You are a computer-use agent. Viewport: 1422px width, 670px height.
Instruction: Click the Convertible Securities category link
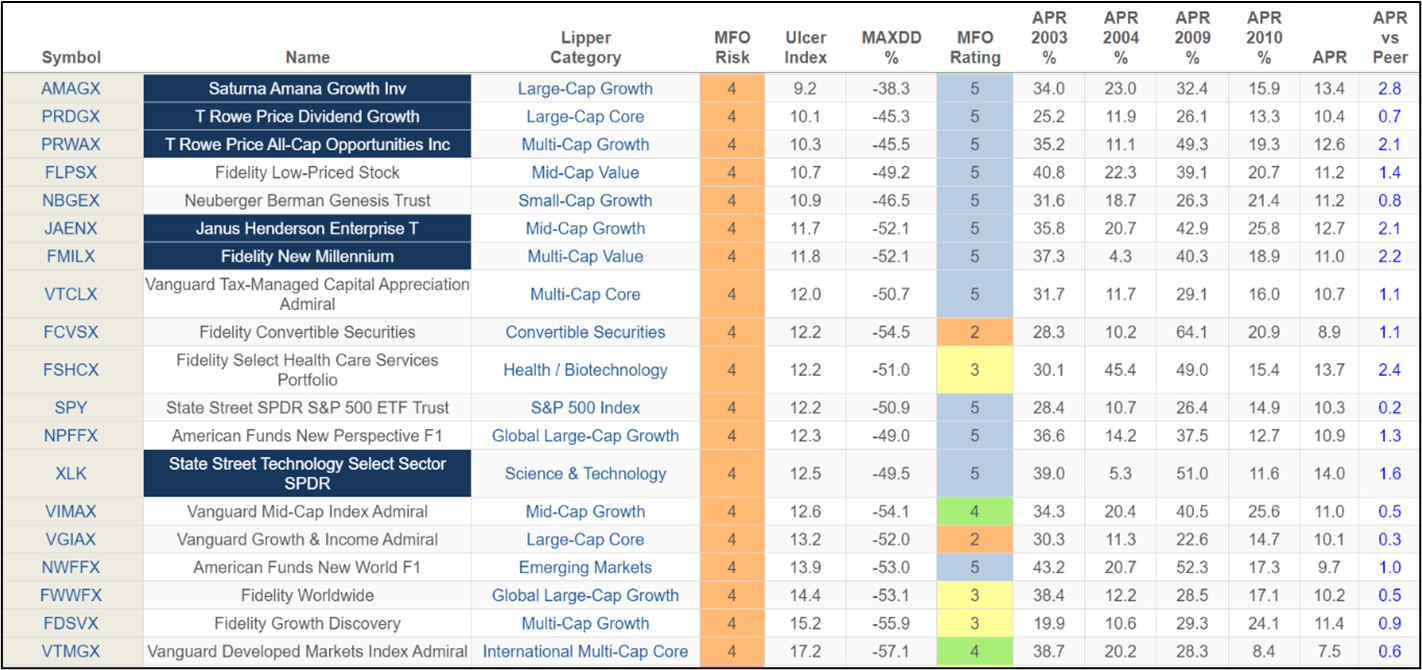click(x=585, y=332)
